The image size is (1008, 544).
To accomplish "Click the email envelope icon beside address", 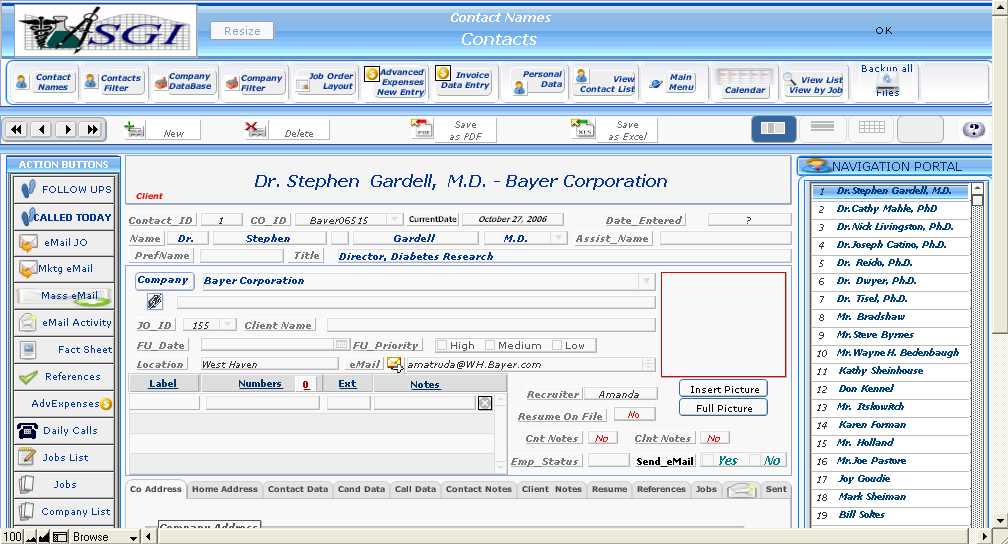I will point(395,365).
